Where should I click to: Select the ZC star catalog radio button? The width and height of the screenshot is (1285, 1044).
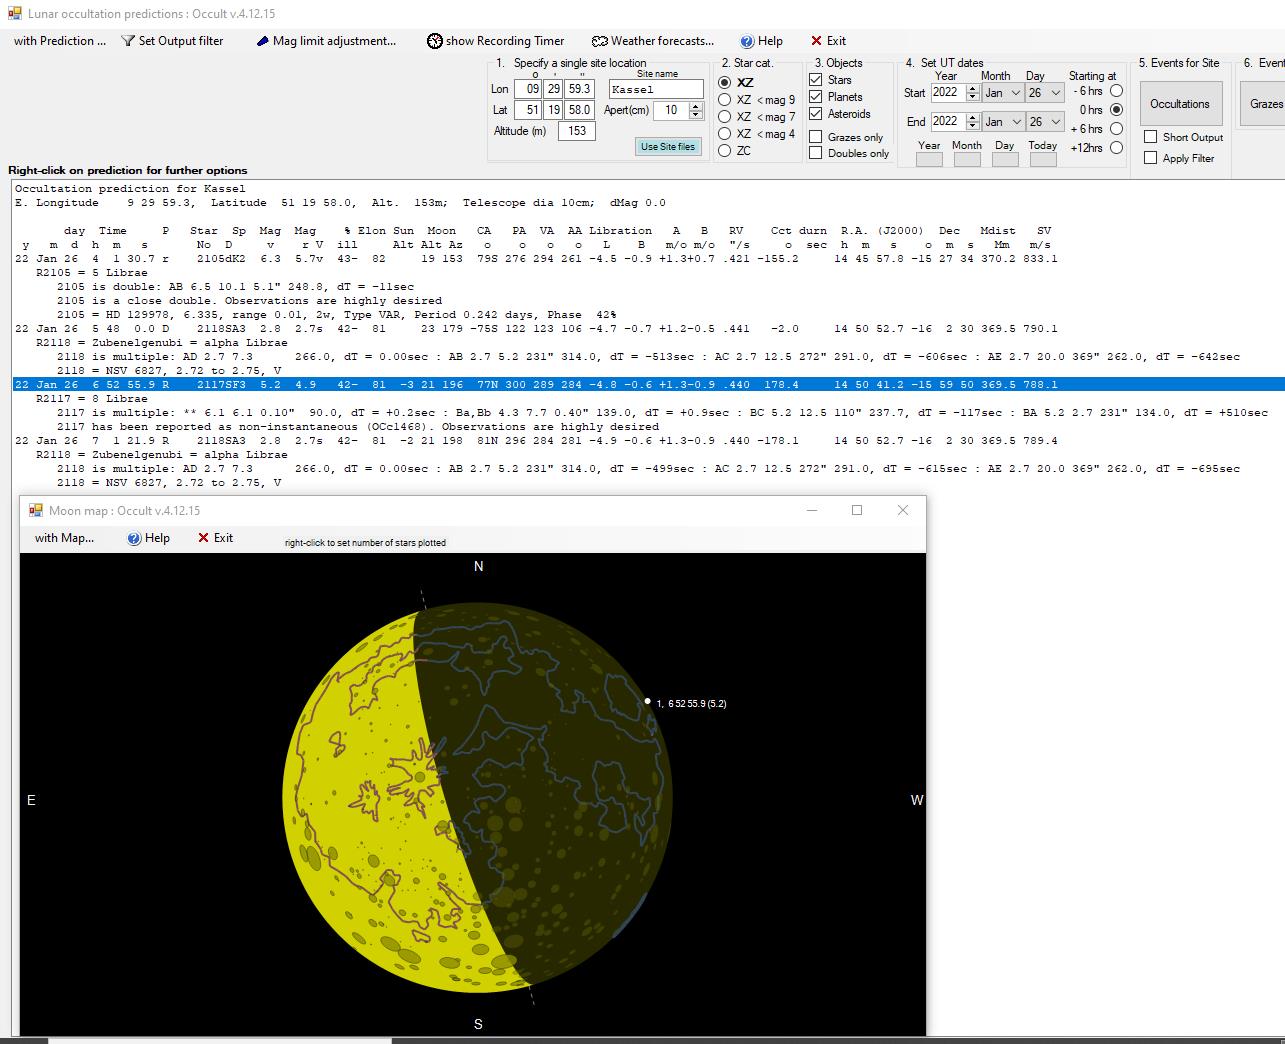tap(725, 151)
